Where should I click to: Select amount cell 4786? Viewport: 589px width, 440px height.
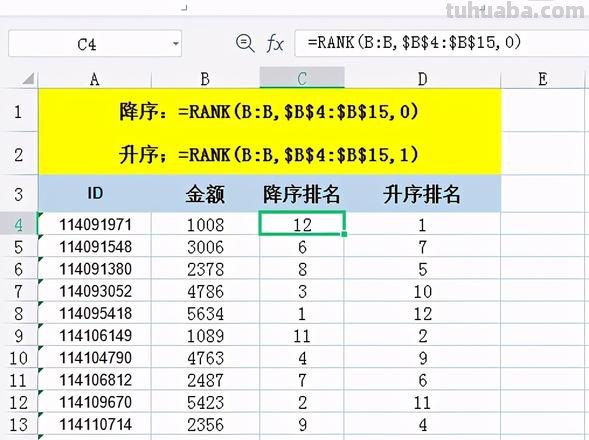(205, 291)
